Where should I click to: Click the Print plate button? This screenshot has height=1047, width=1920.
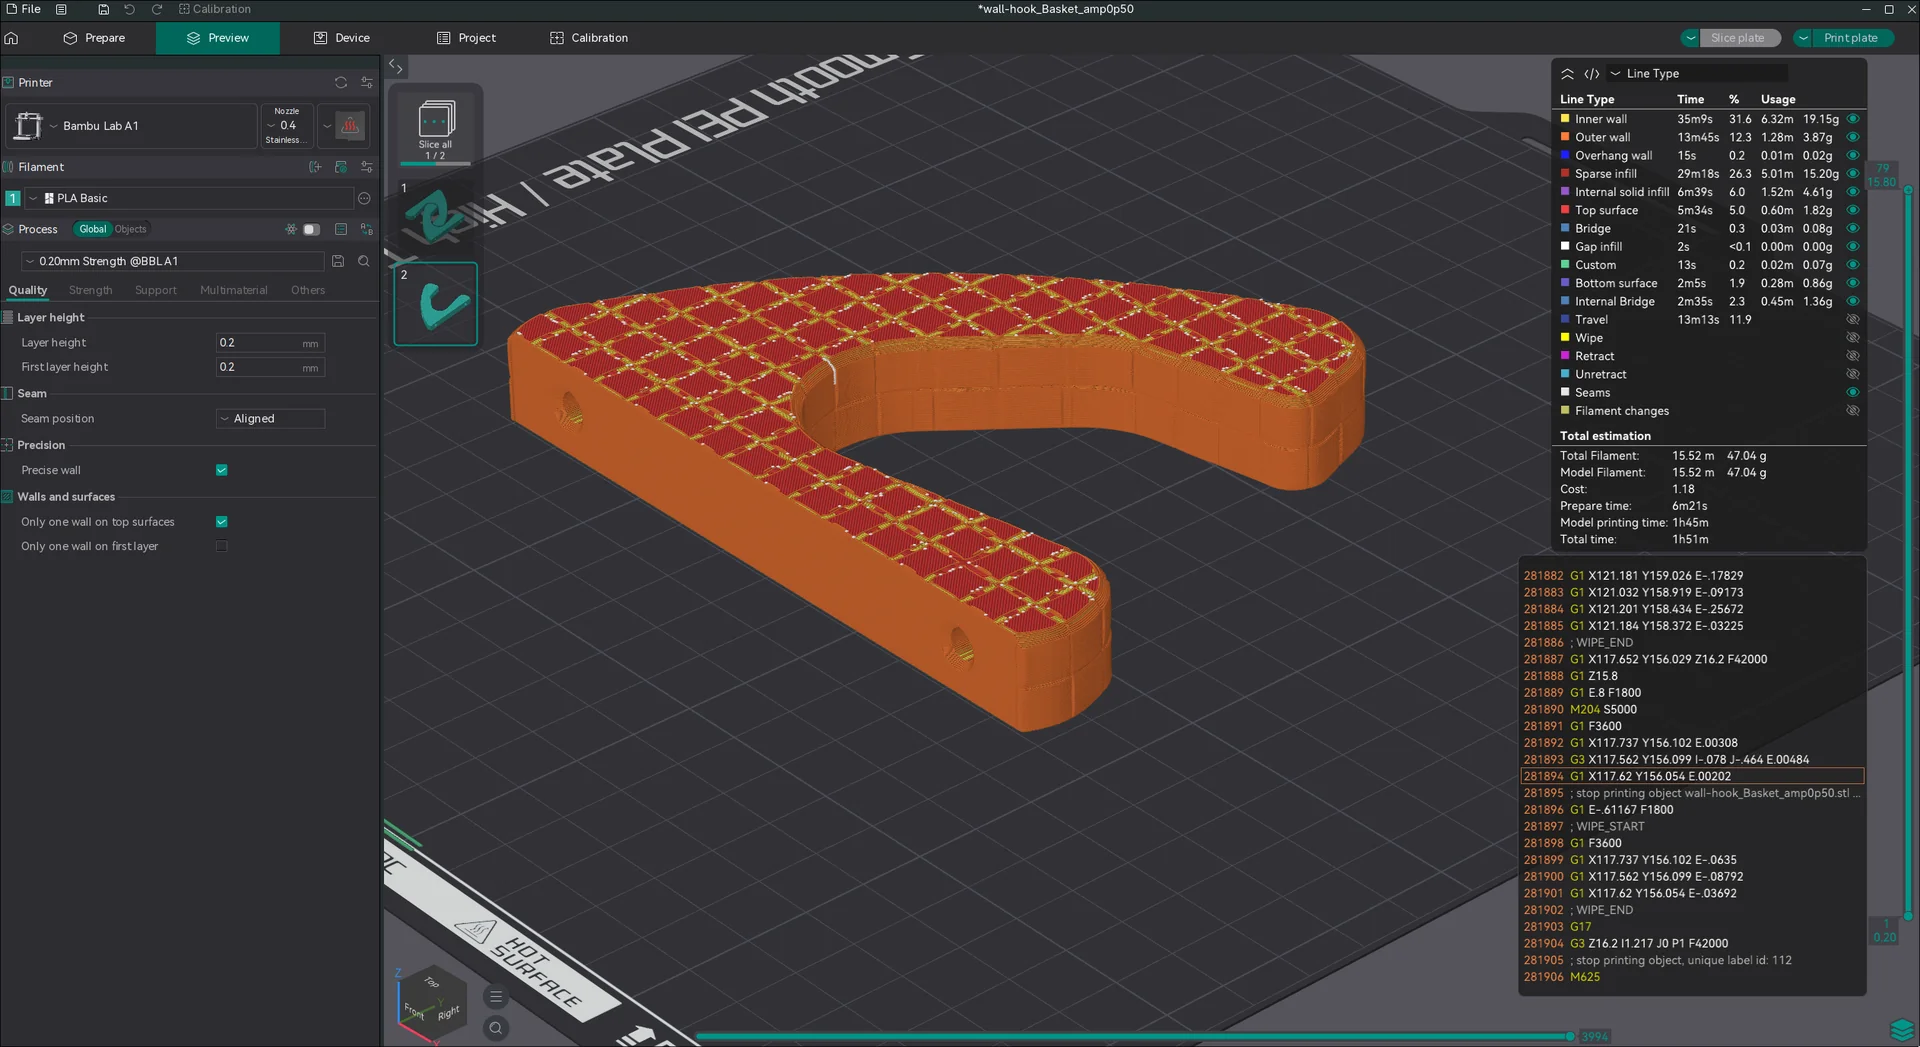pyautogui.click(x=1850, y=38)
